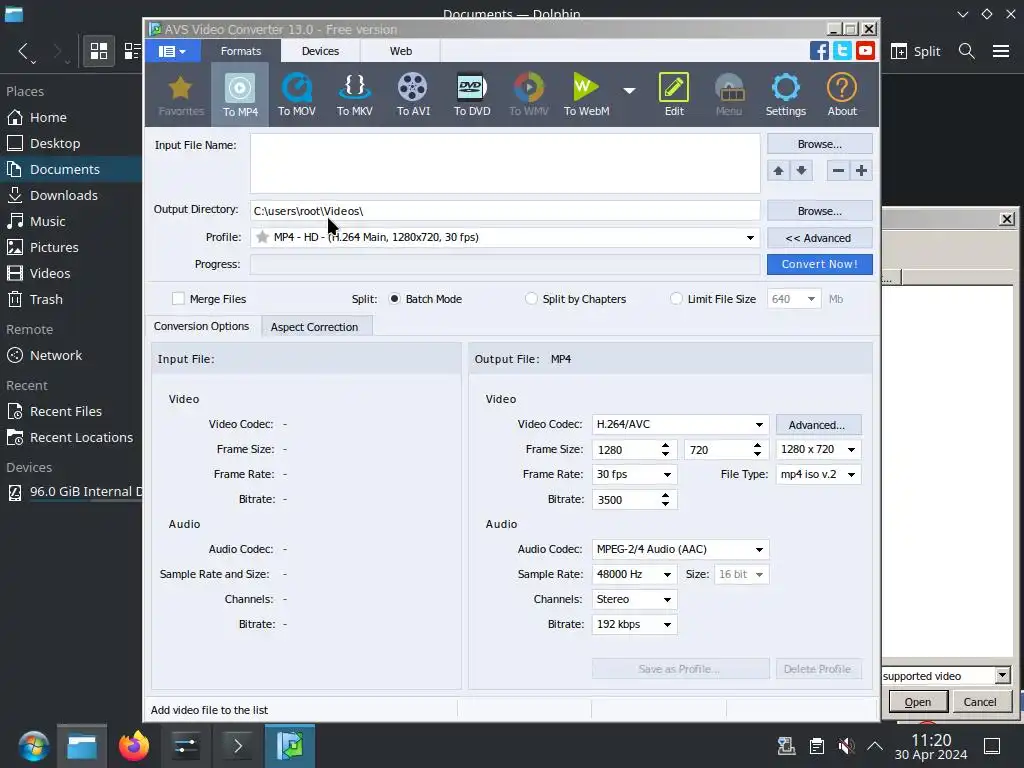Open the File Type dropdown
The height and width of the screenshot is (768, 1024).
[x=851, y=475]
